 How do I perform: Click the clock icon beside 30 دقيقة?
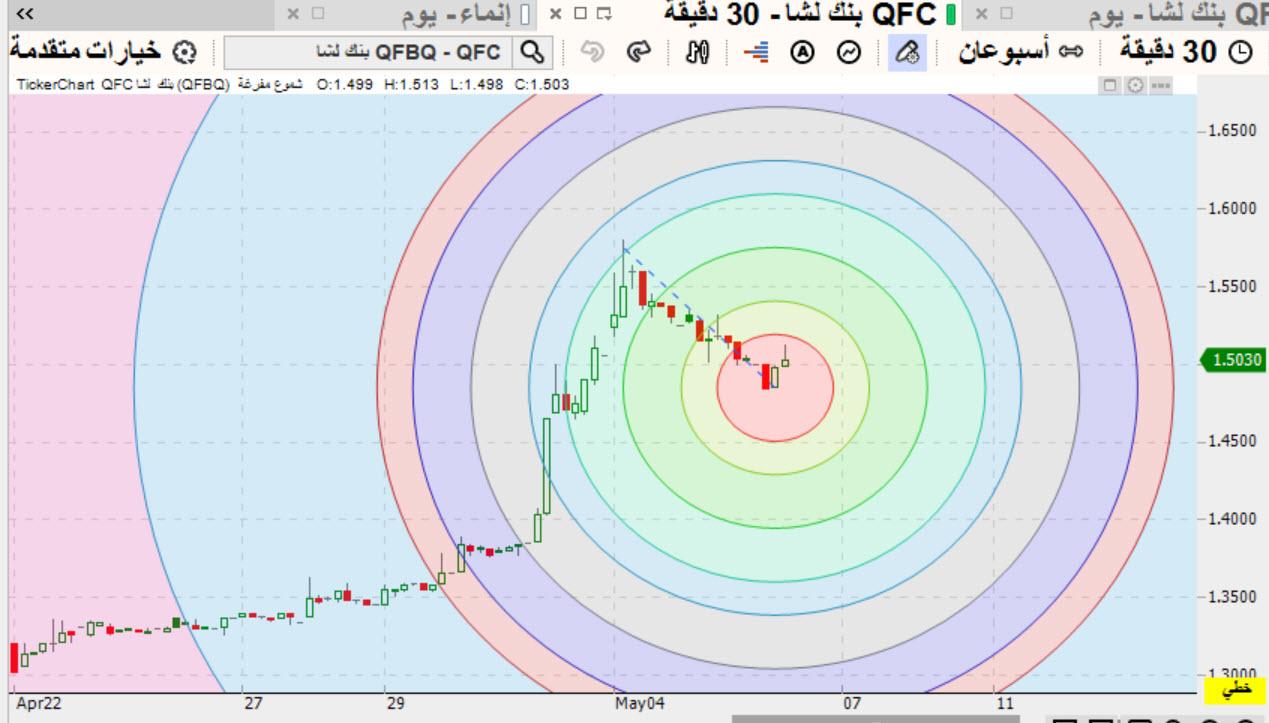point(1240,52)
